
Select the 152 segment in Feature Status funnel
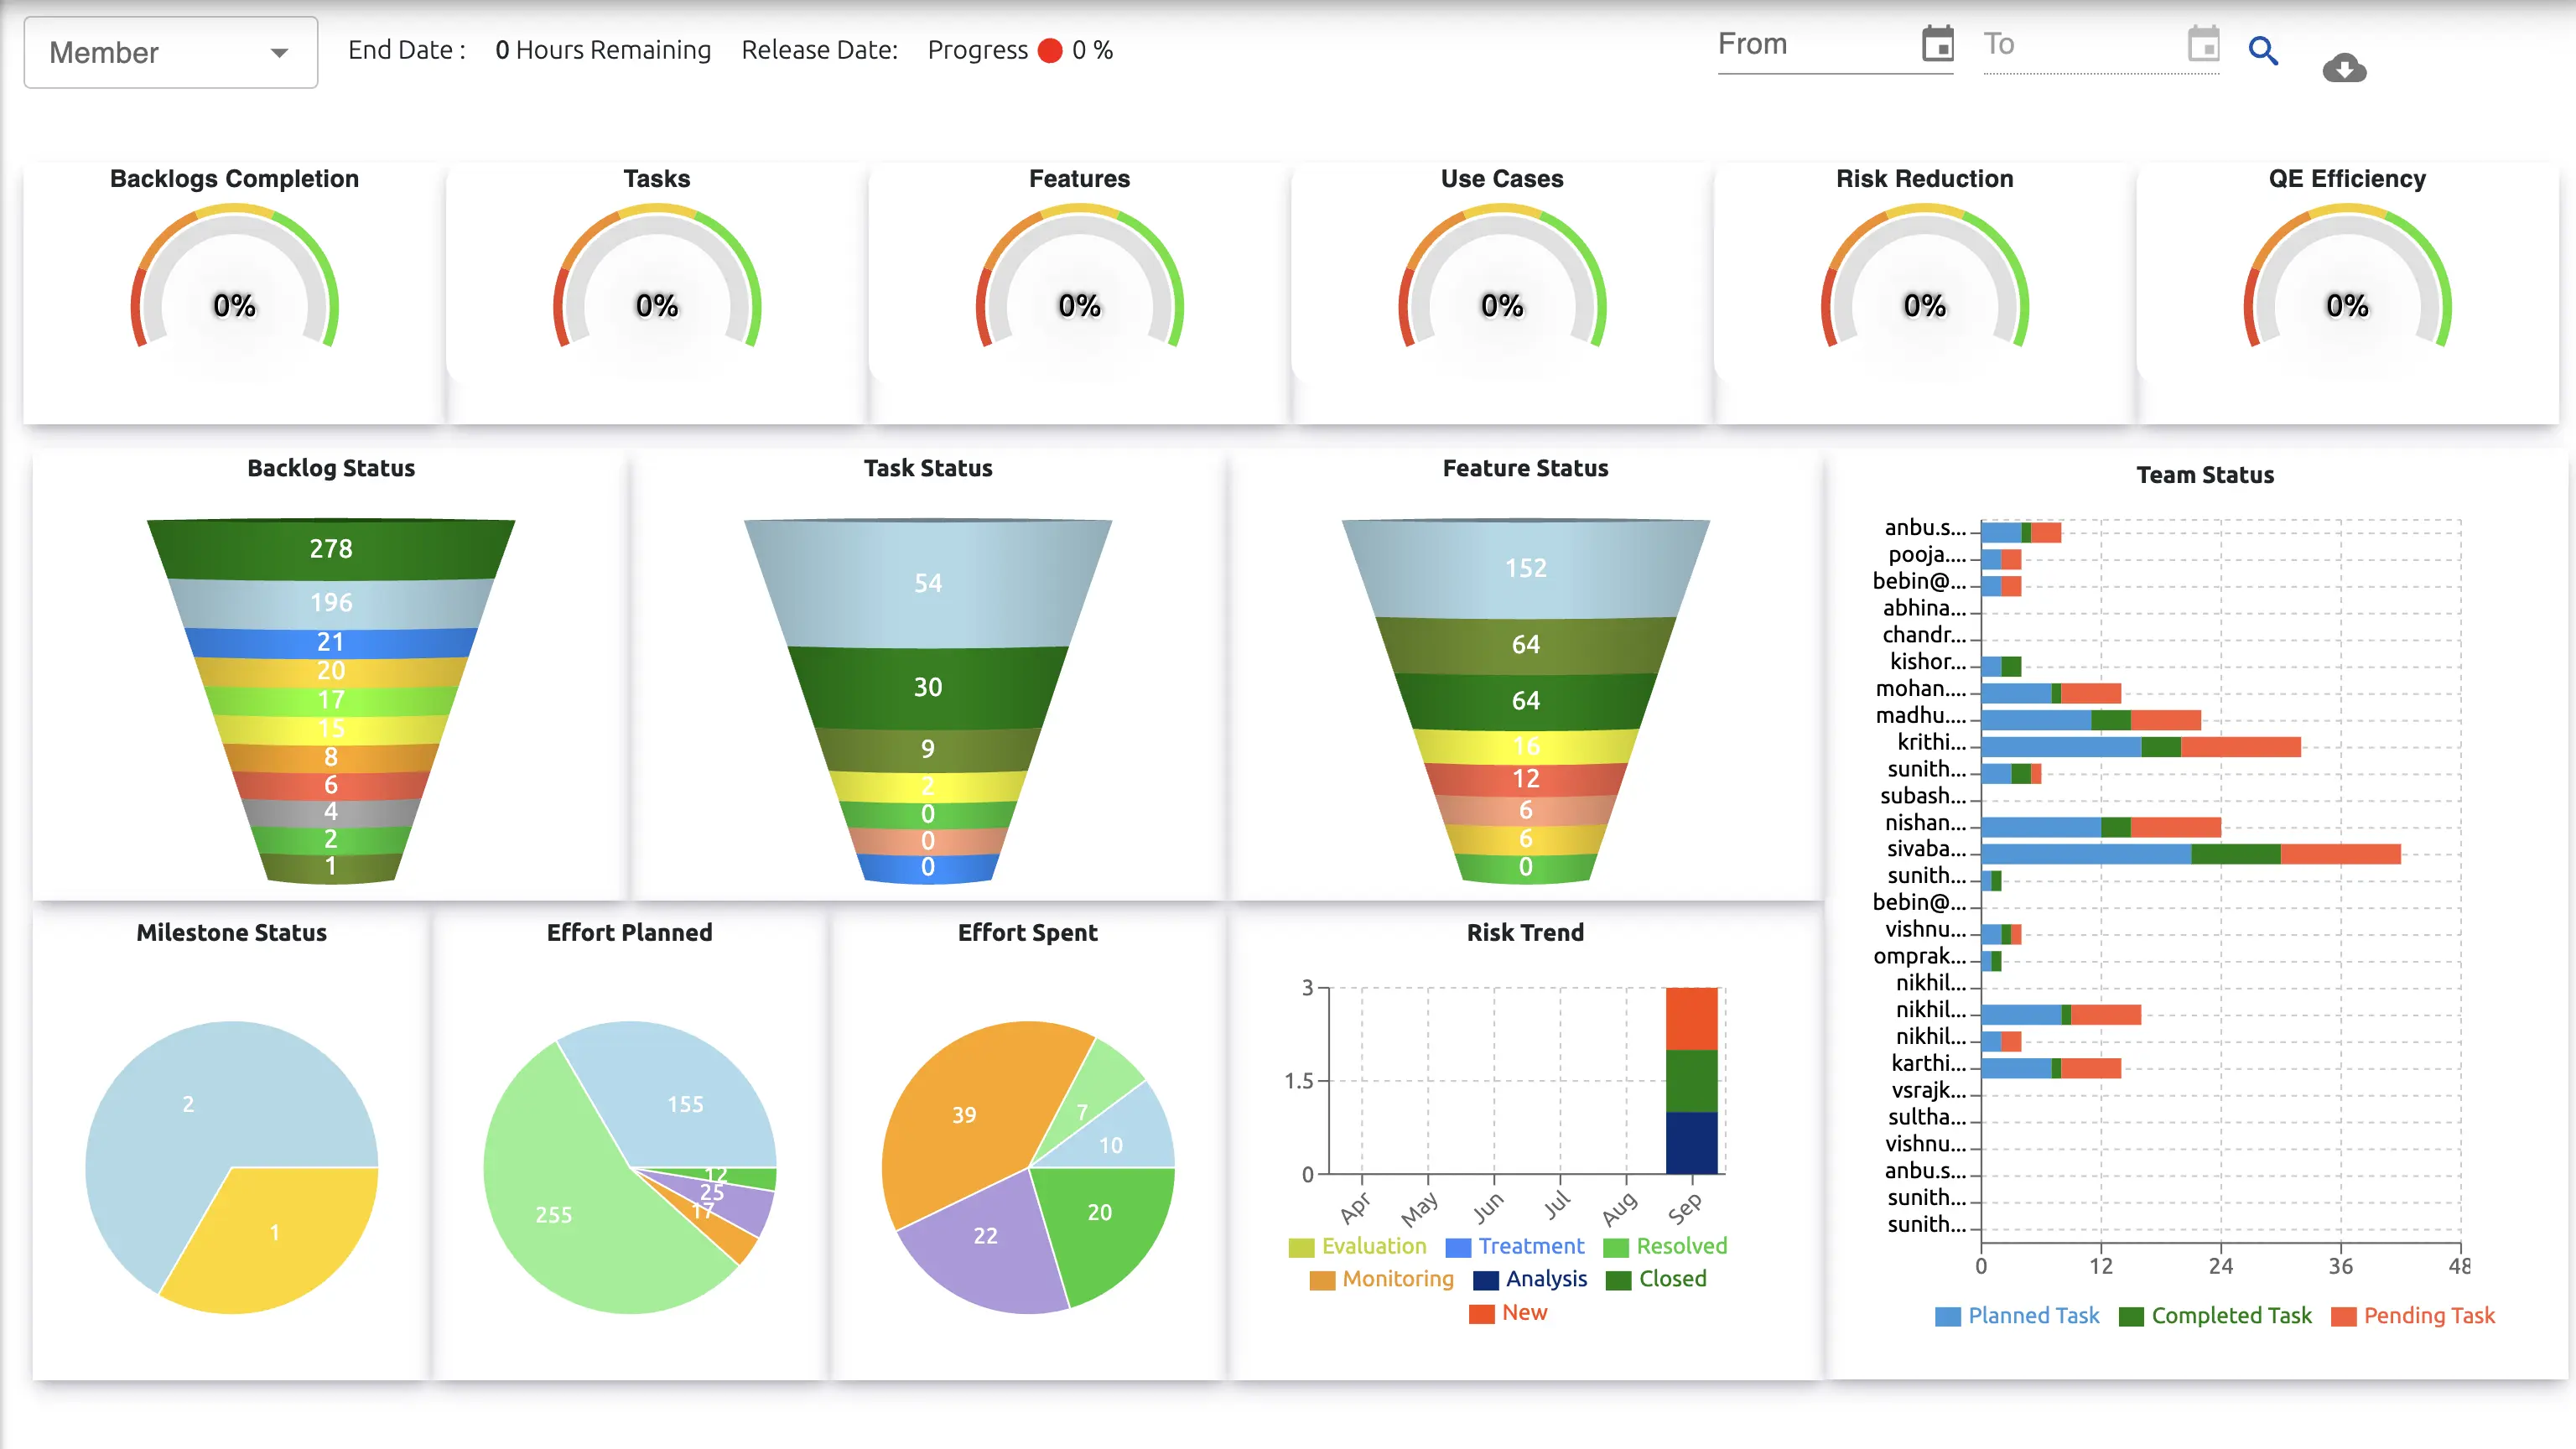(1525, 568)
